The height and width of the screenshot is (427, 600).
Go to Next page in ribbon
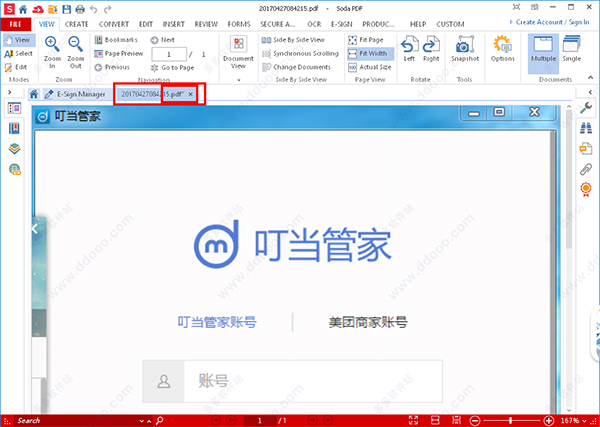point(163,40)
